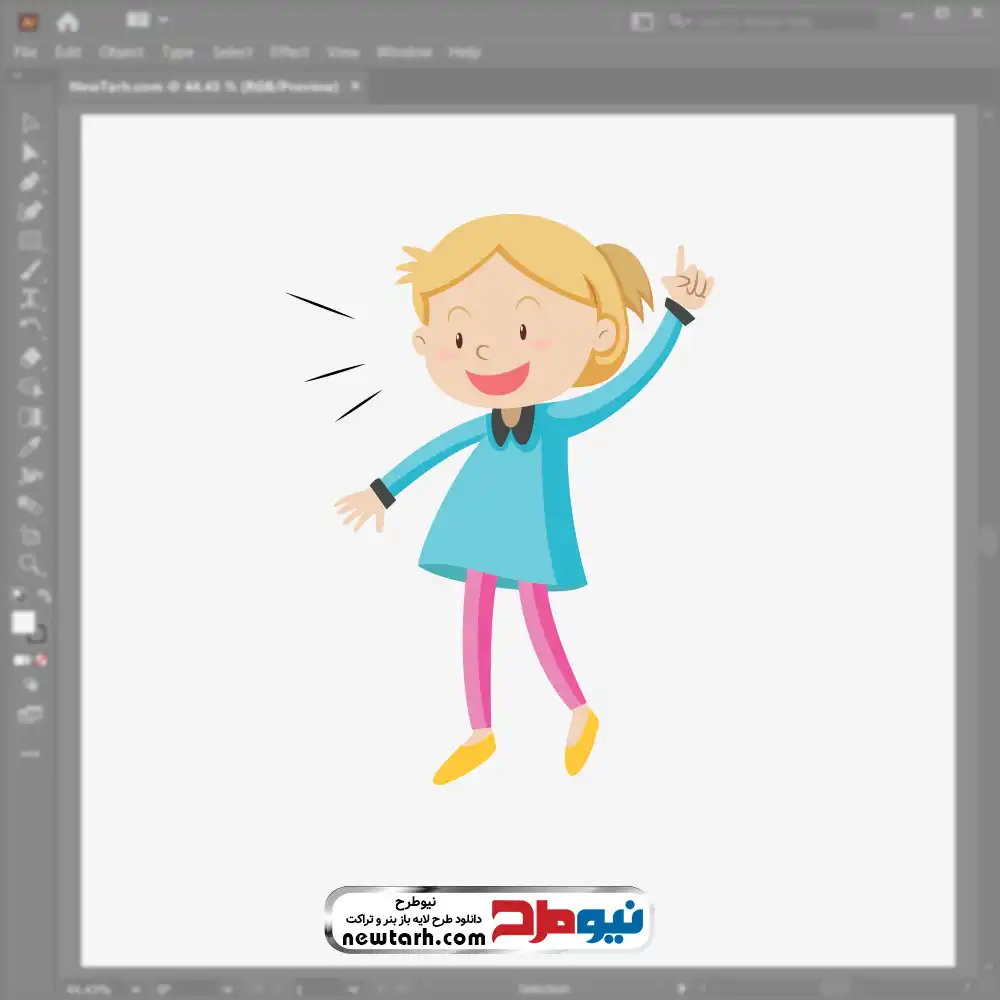The width and height of the screenshot is (1000, 1000).
Task: Select the Direct Selection tool
Action: pyautogui.click(x=30, y=152)
